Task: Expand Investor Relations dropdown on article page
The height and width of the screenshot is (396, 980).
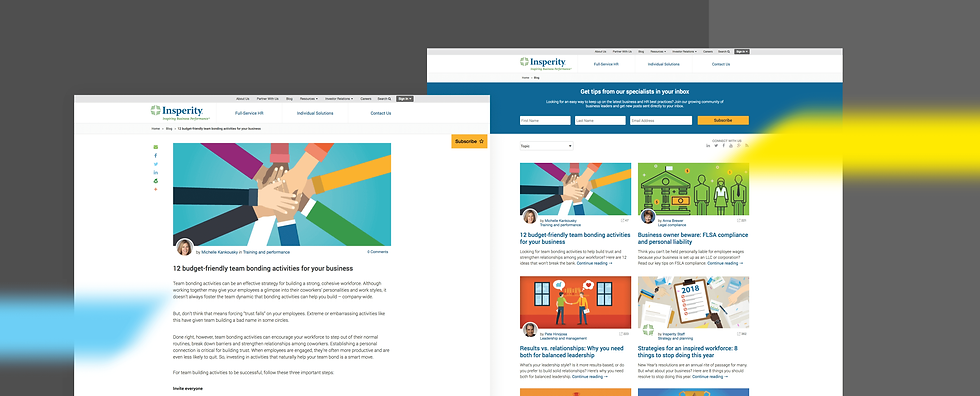Action: [x=339, y=99]
